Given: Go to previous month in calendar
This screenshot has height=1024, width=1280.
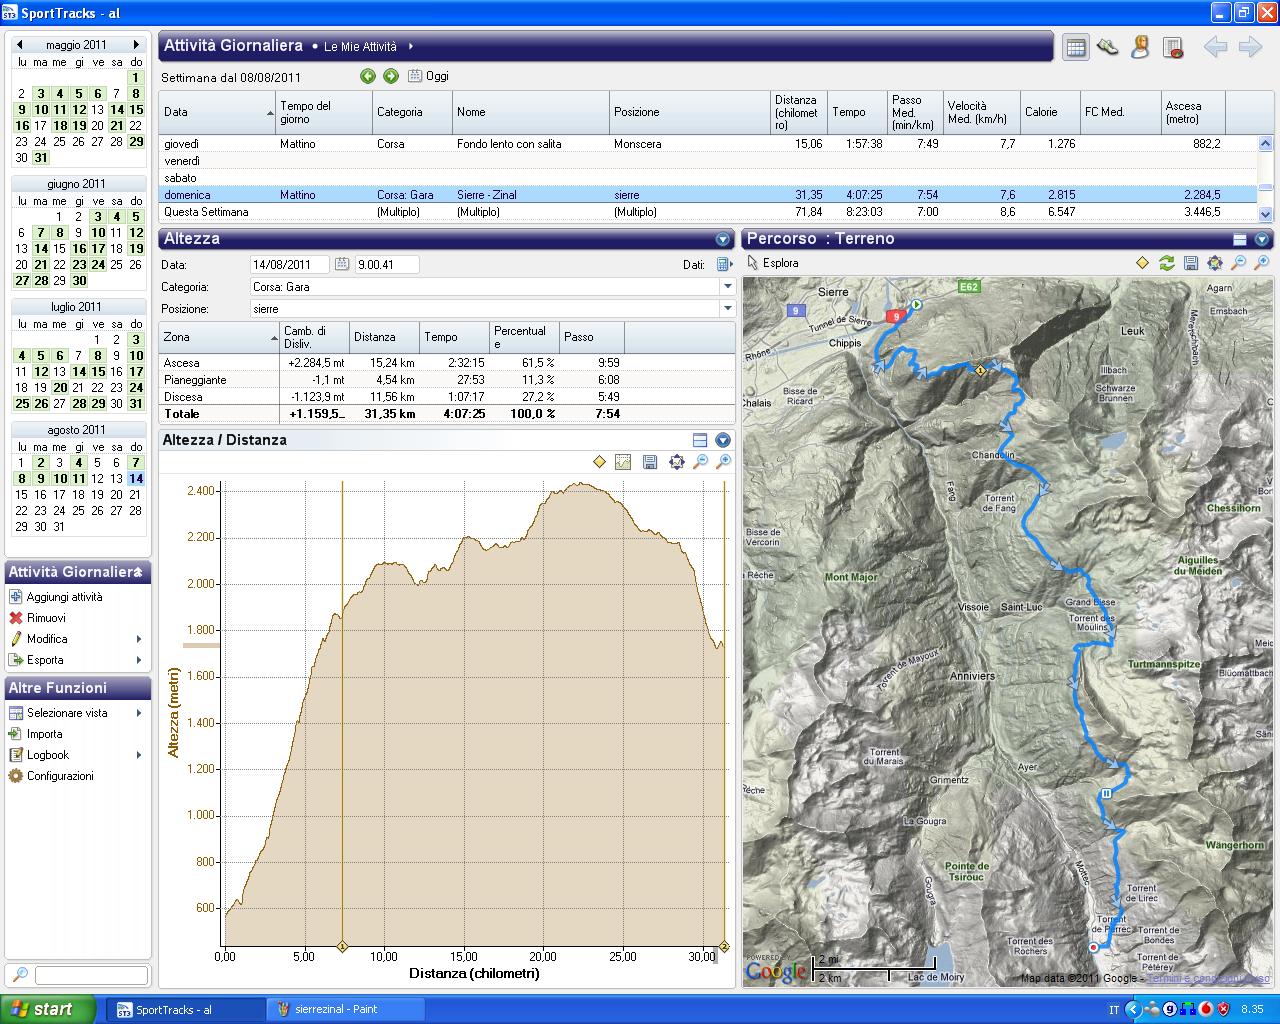Looking at the screenshot, I should (19, 45).
